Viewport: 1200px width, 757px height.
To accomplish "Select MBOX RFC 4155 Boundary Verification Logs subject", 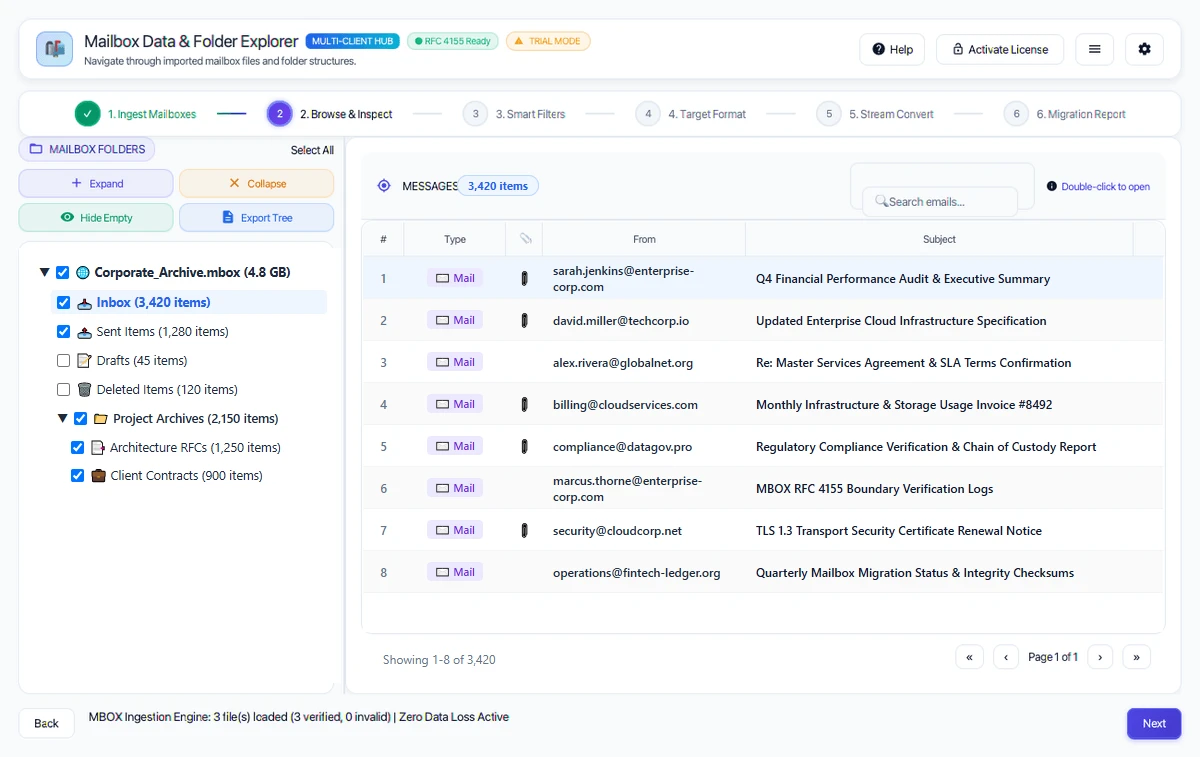I will tap(875, 489).
